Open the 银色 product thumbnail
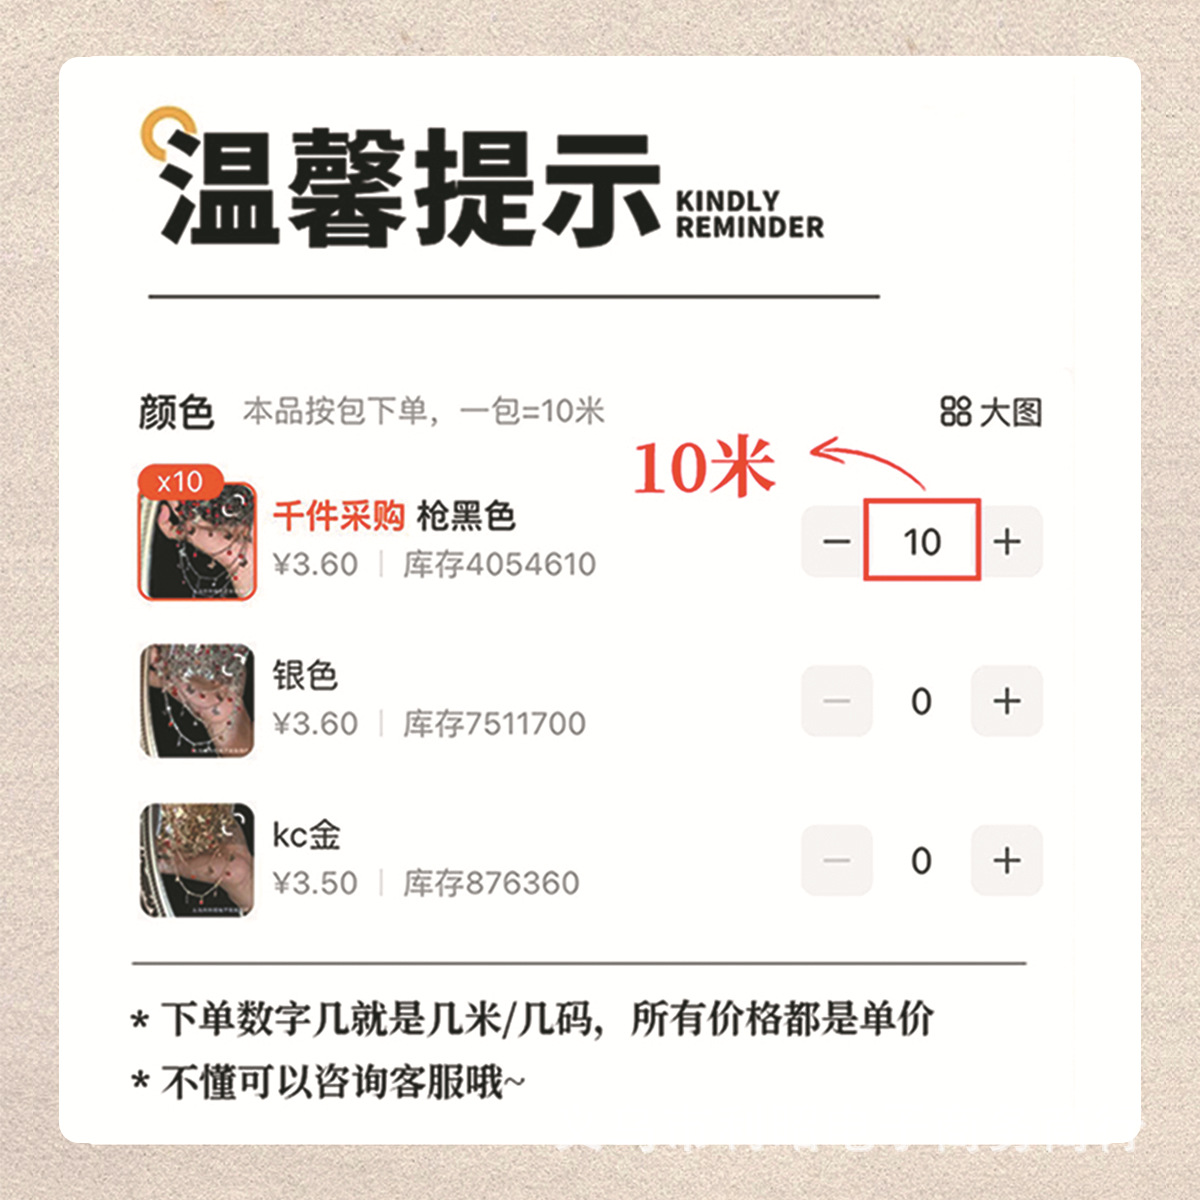1200x1200 pixels. (197, 700)
